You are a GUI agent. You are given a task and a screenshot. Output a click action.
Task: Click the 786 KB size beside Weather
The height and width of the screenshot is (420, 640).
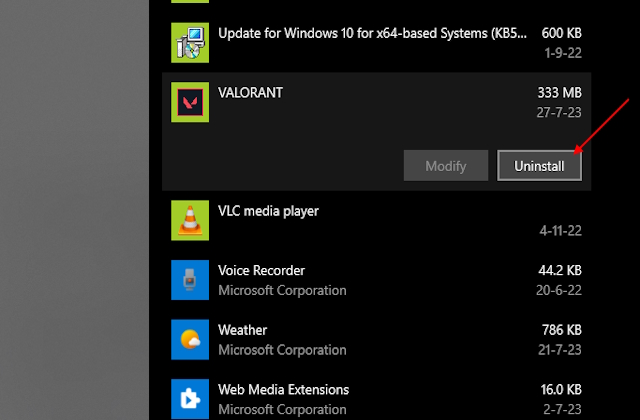point(562,330)
